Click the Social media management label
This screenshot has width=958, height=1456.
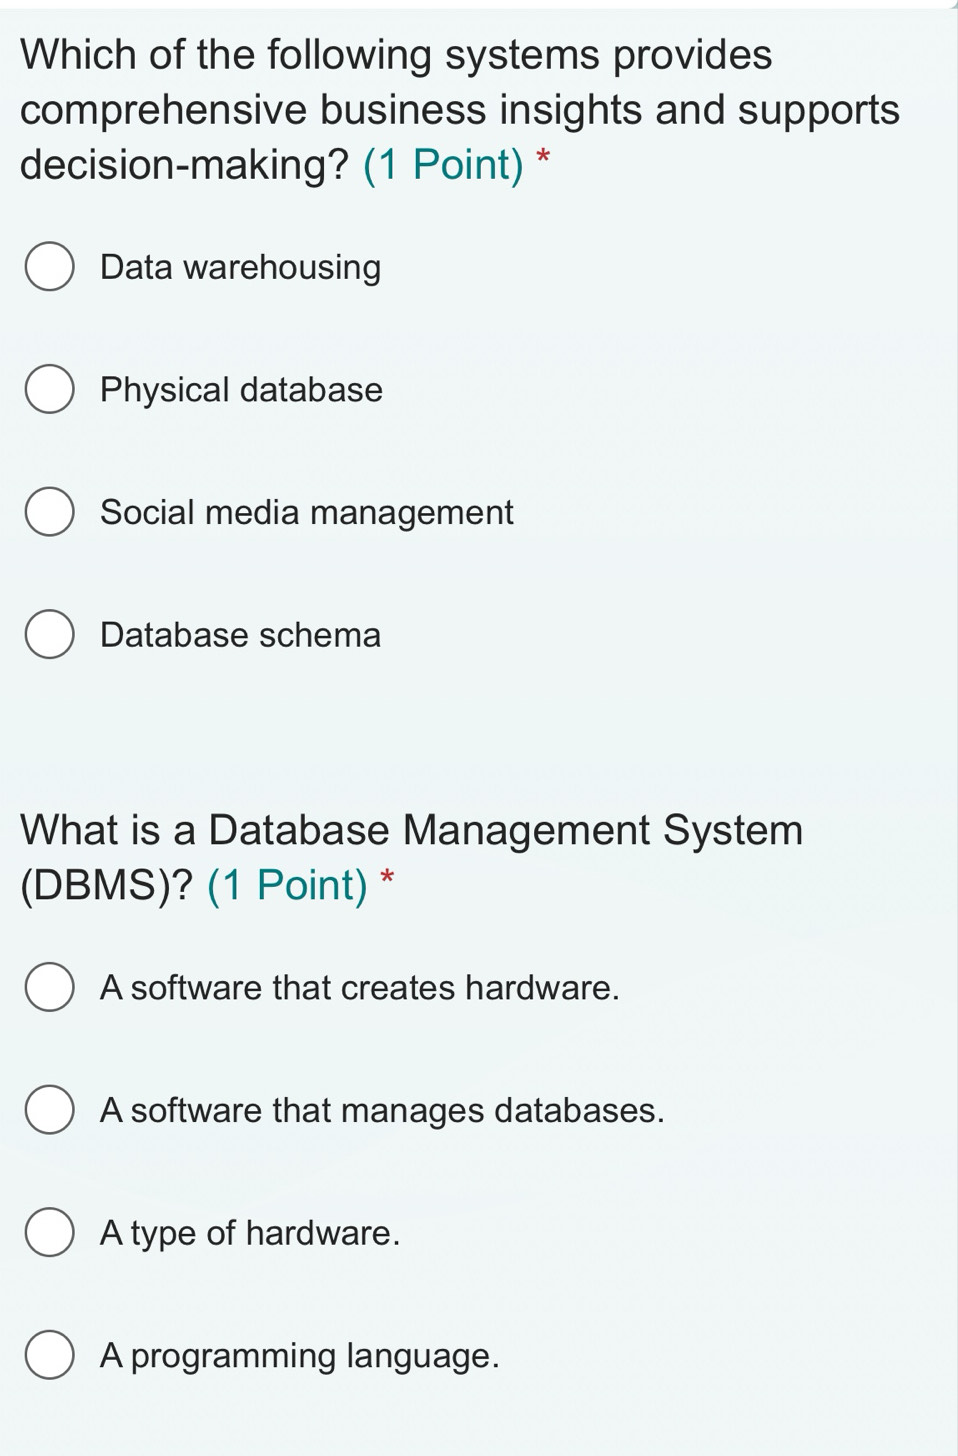(x=306, y=511)
